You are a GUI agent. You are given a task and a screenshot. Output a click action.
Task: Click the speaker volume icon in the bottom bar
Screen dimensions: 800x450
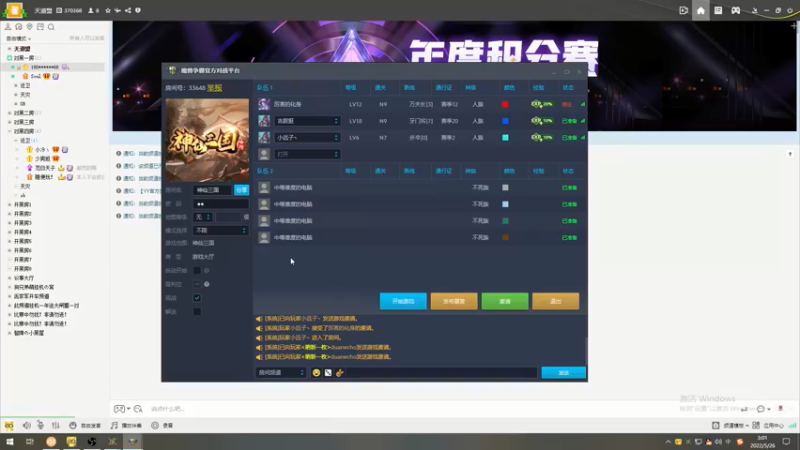27,425
